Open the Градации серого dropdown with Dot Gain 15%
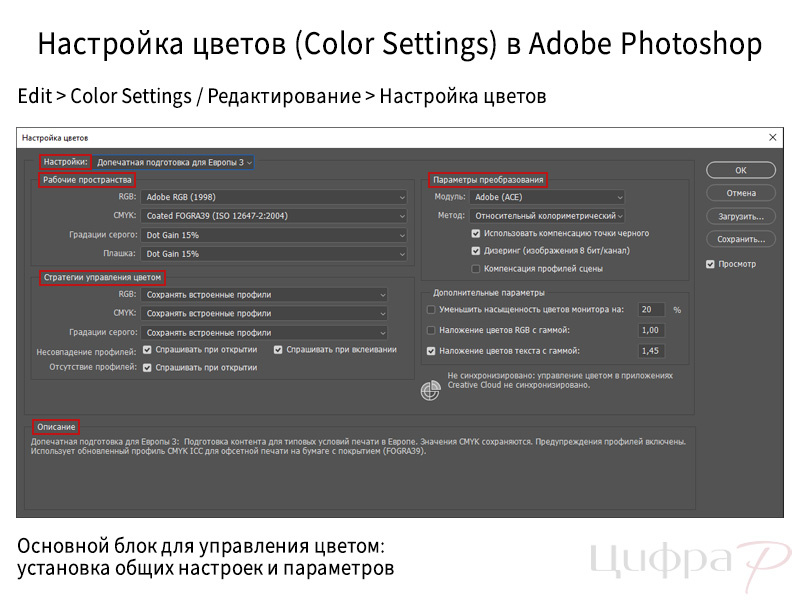Screen dimensions: 800x600 (271, 235)
